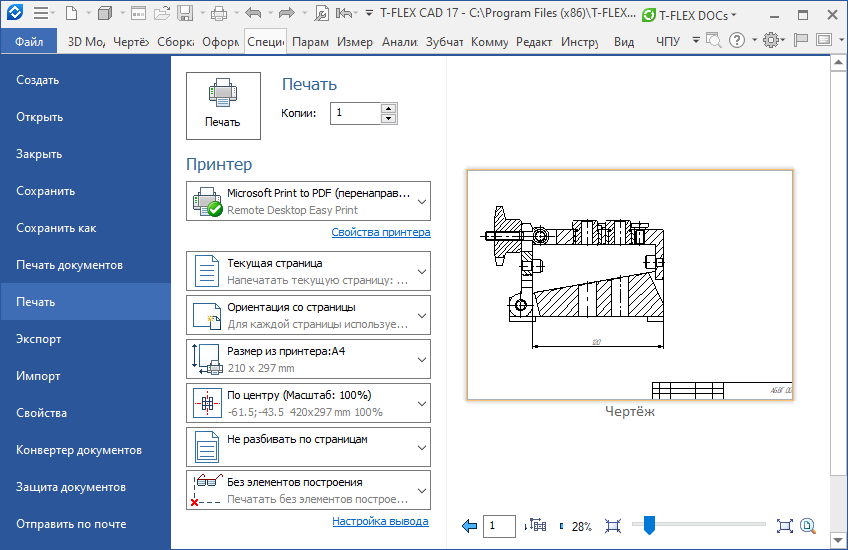Increase the copies count with the up arrow
This screenshot has width=848, height=550.
pyautogui.click(x=389, y=108)
